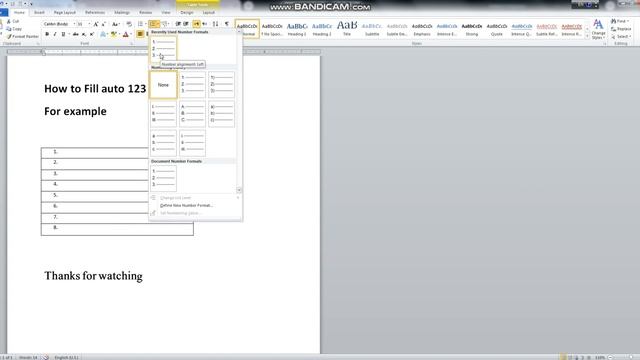Switch to Mailings tab

click(x=122, y=13)
